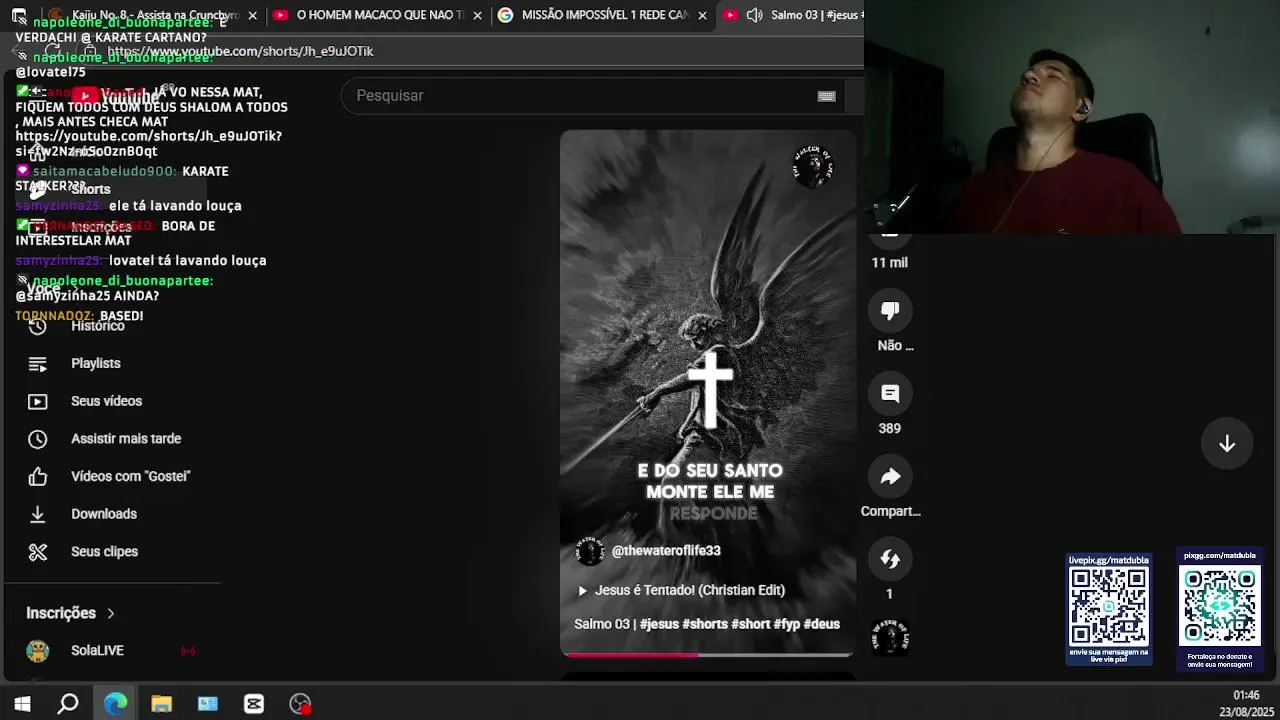Click the Downloads arrow icon

coord(37,514)
